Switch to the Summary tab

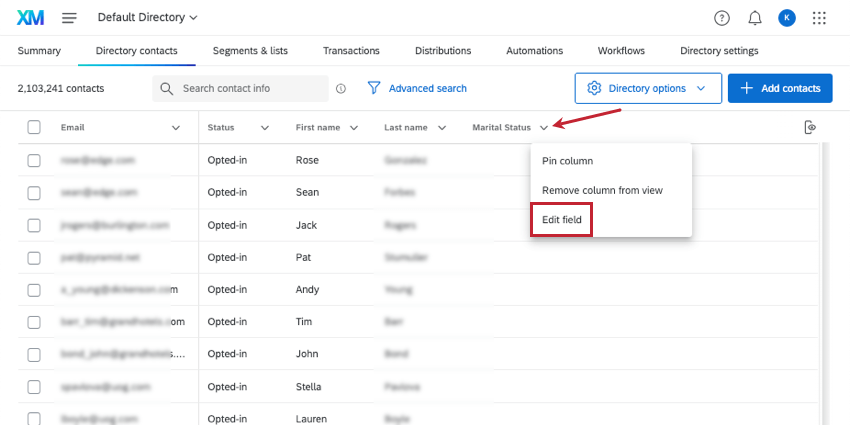(39, 51)
